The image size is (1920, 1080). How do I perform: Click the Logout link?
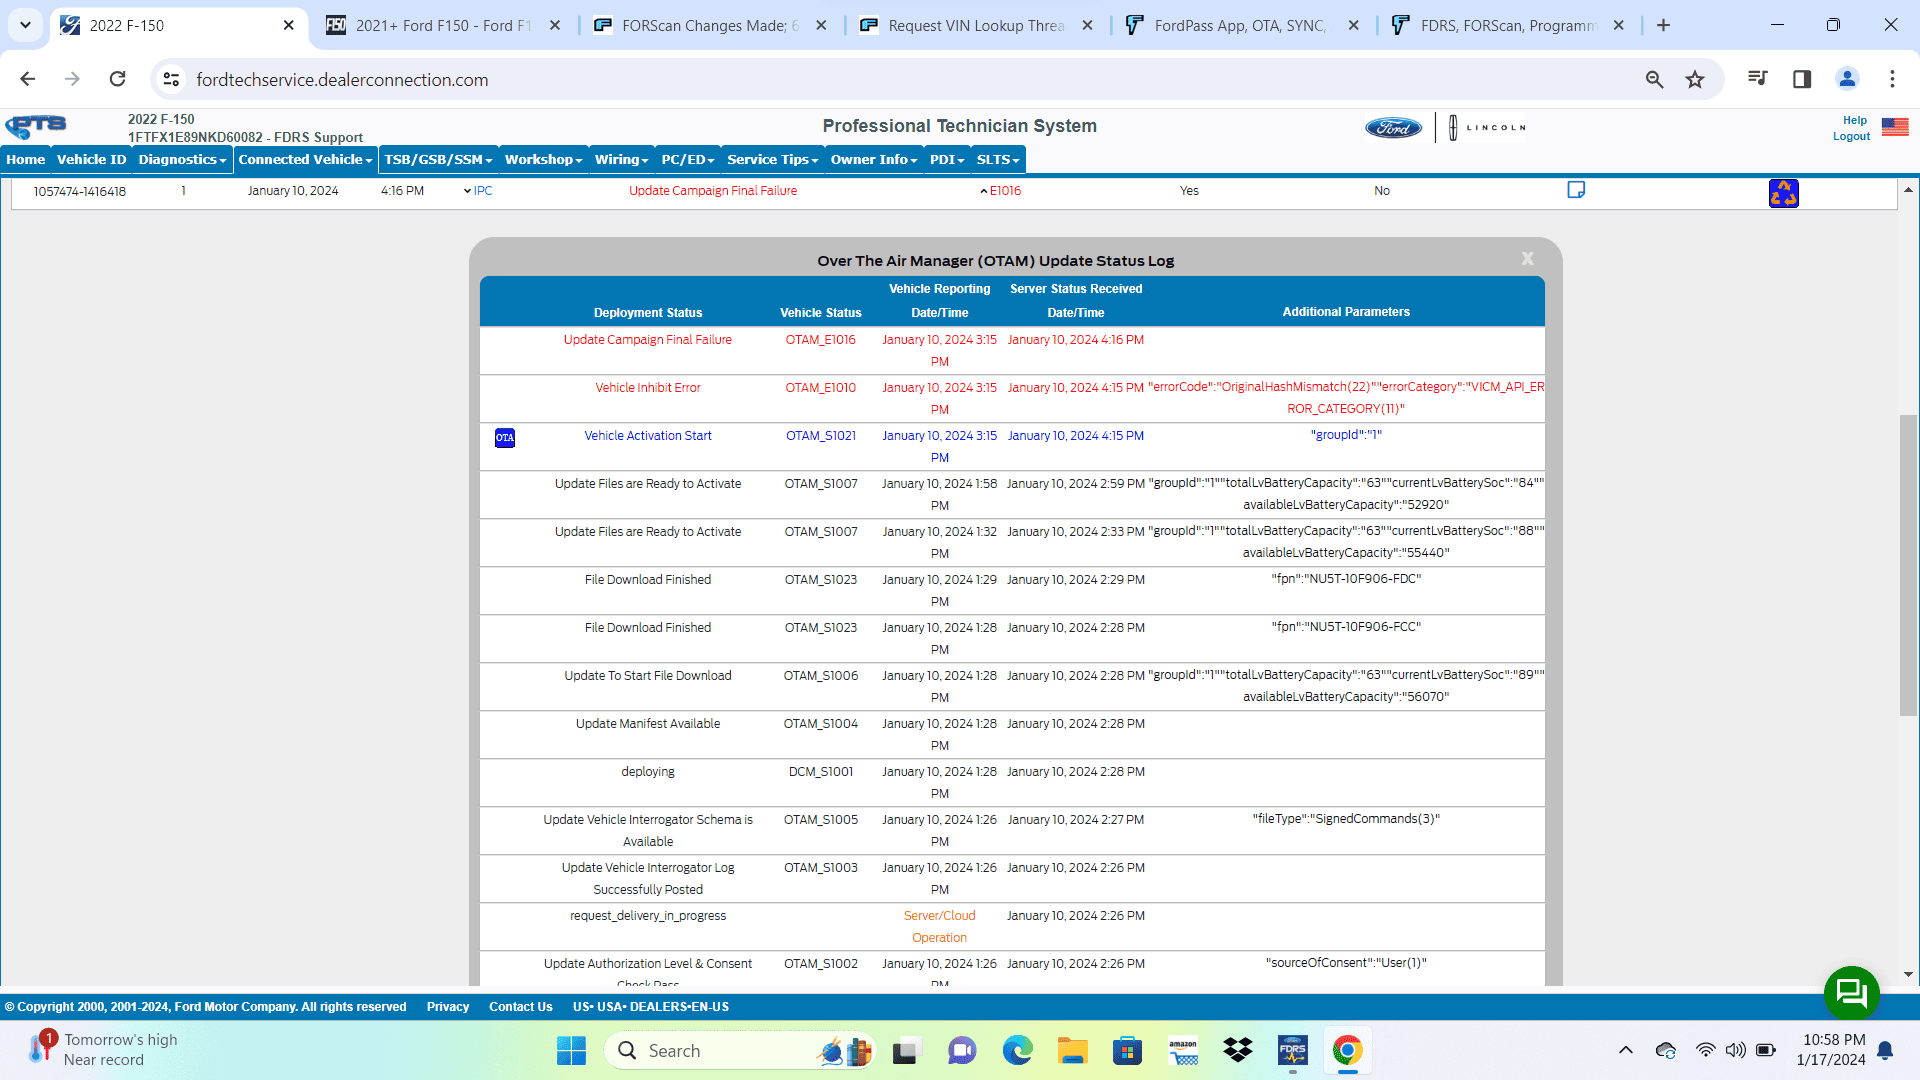1852,136
